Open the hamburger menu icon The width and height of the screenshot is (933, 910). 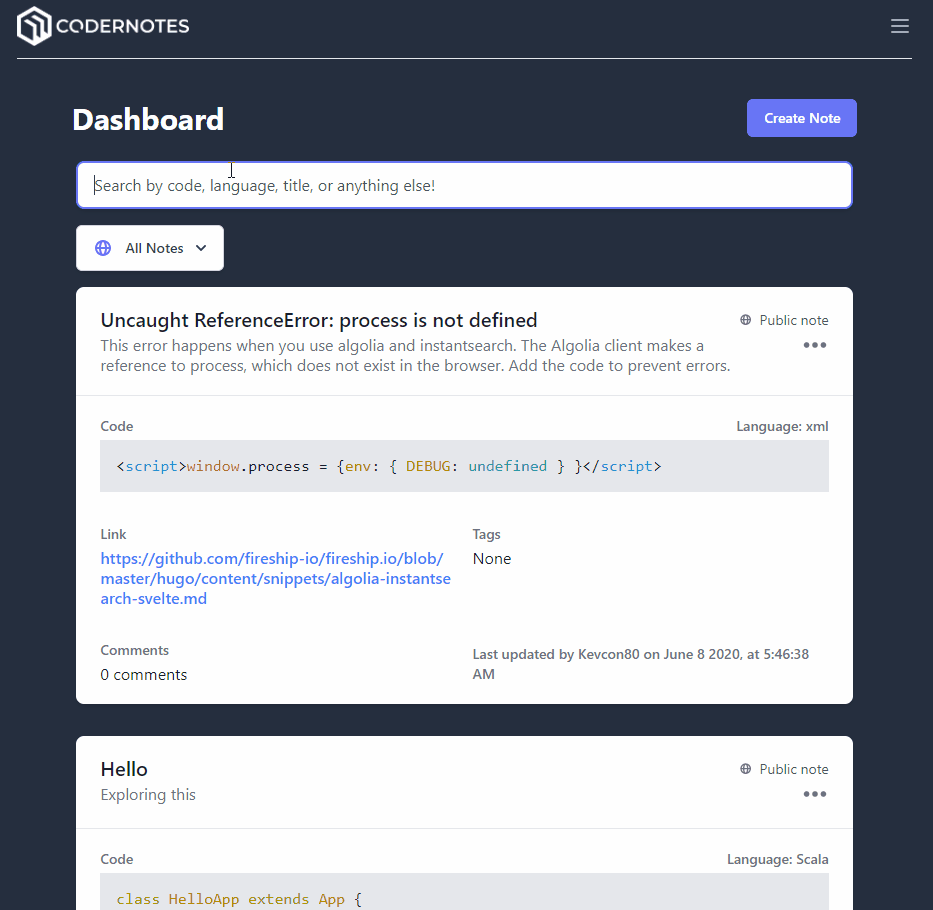point(899,26)
